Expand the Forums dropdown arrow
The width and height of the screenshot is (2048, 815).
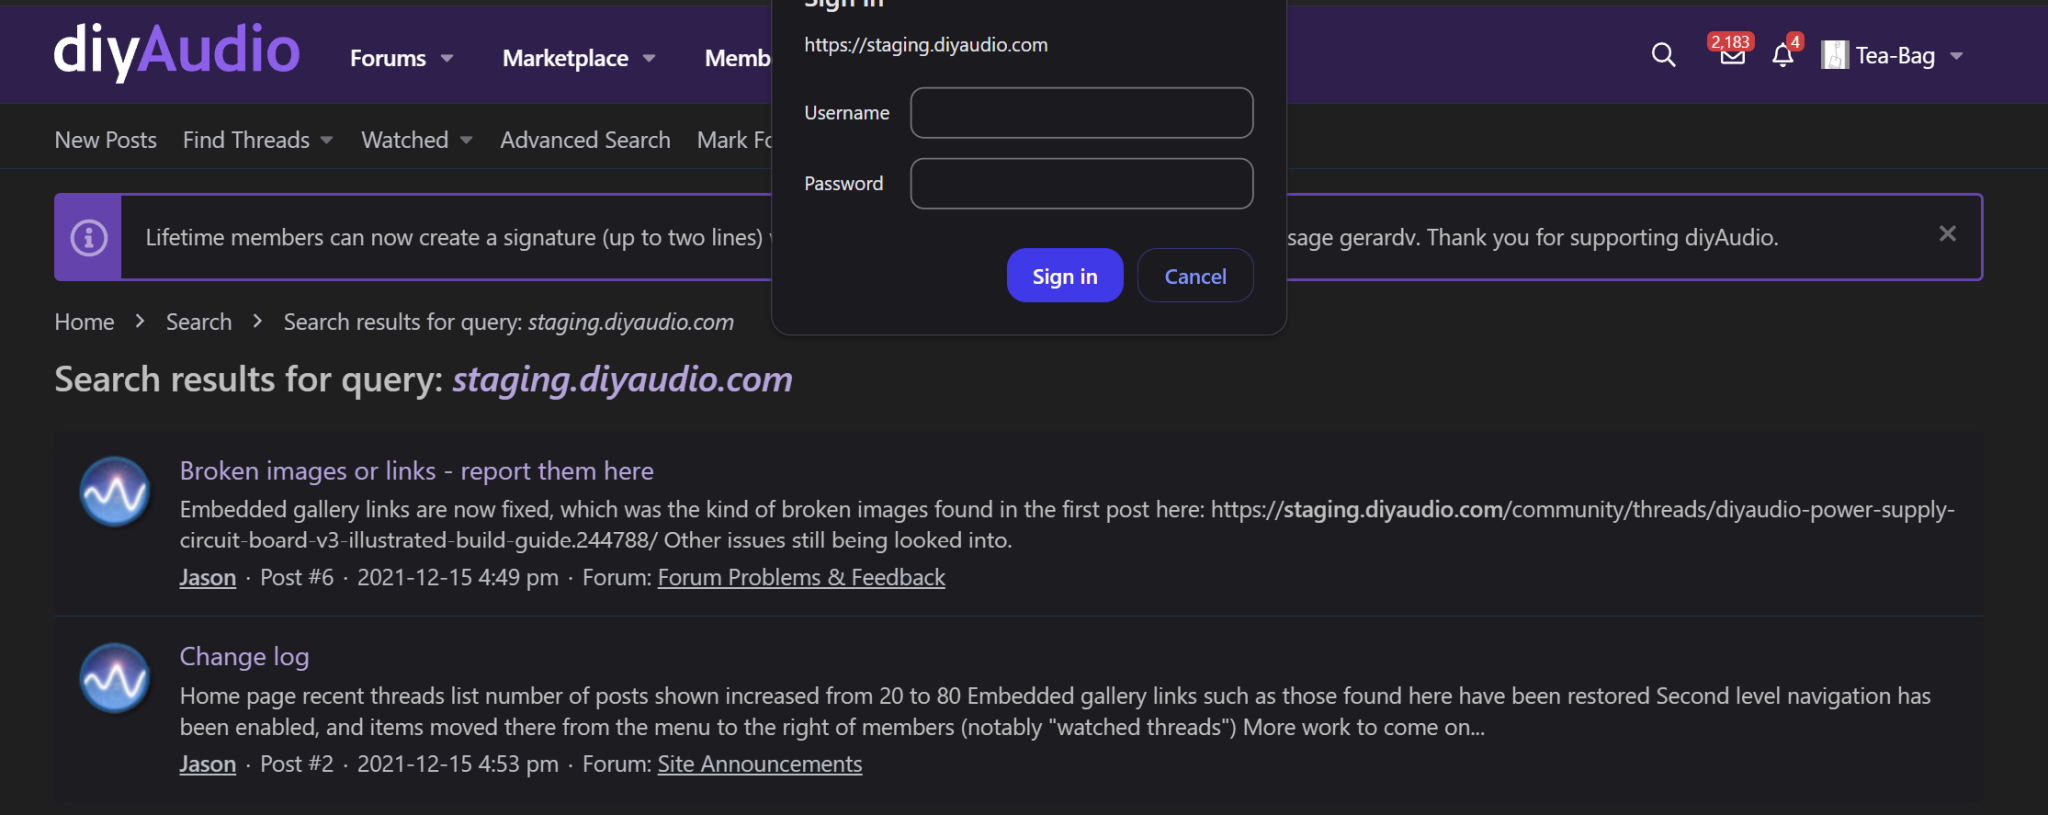pyautogui.click(x=447, y=59)
